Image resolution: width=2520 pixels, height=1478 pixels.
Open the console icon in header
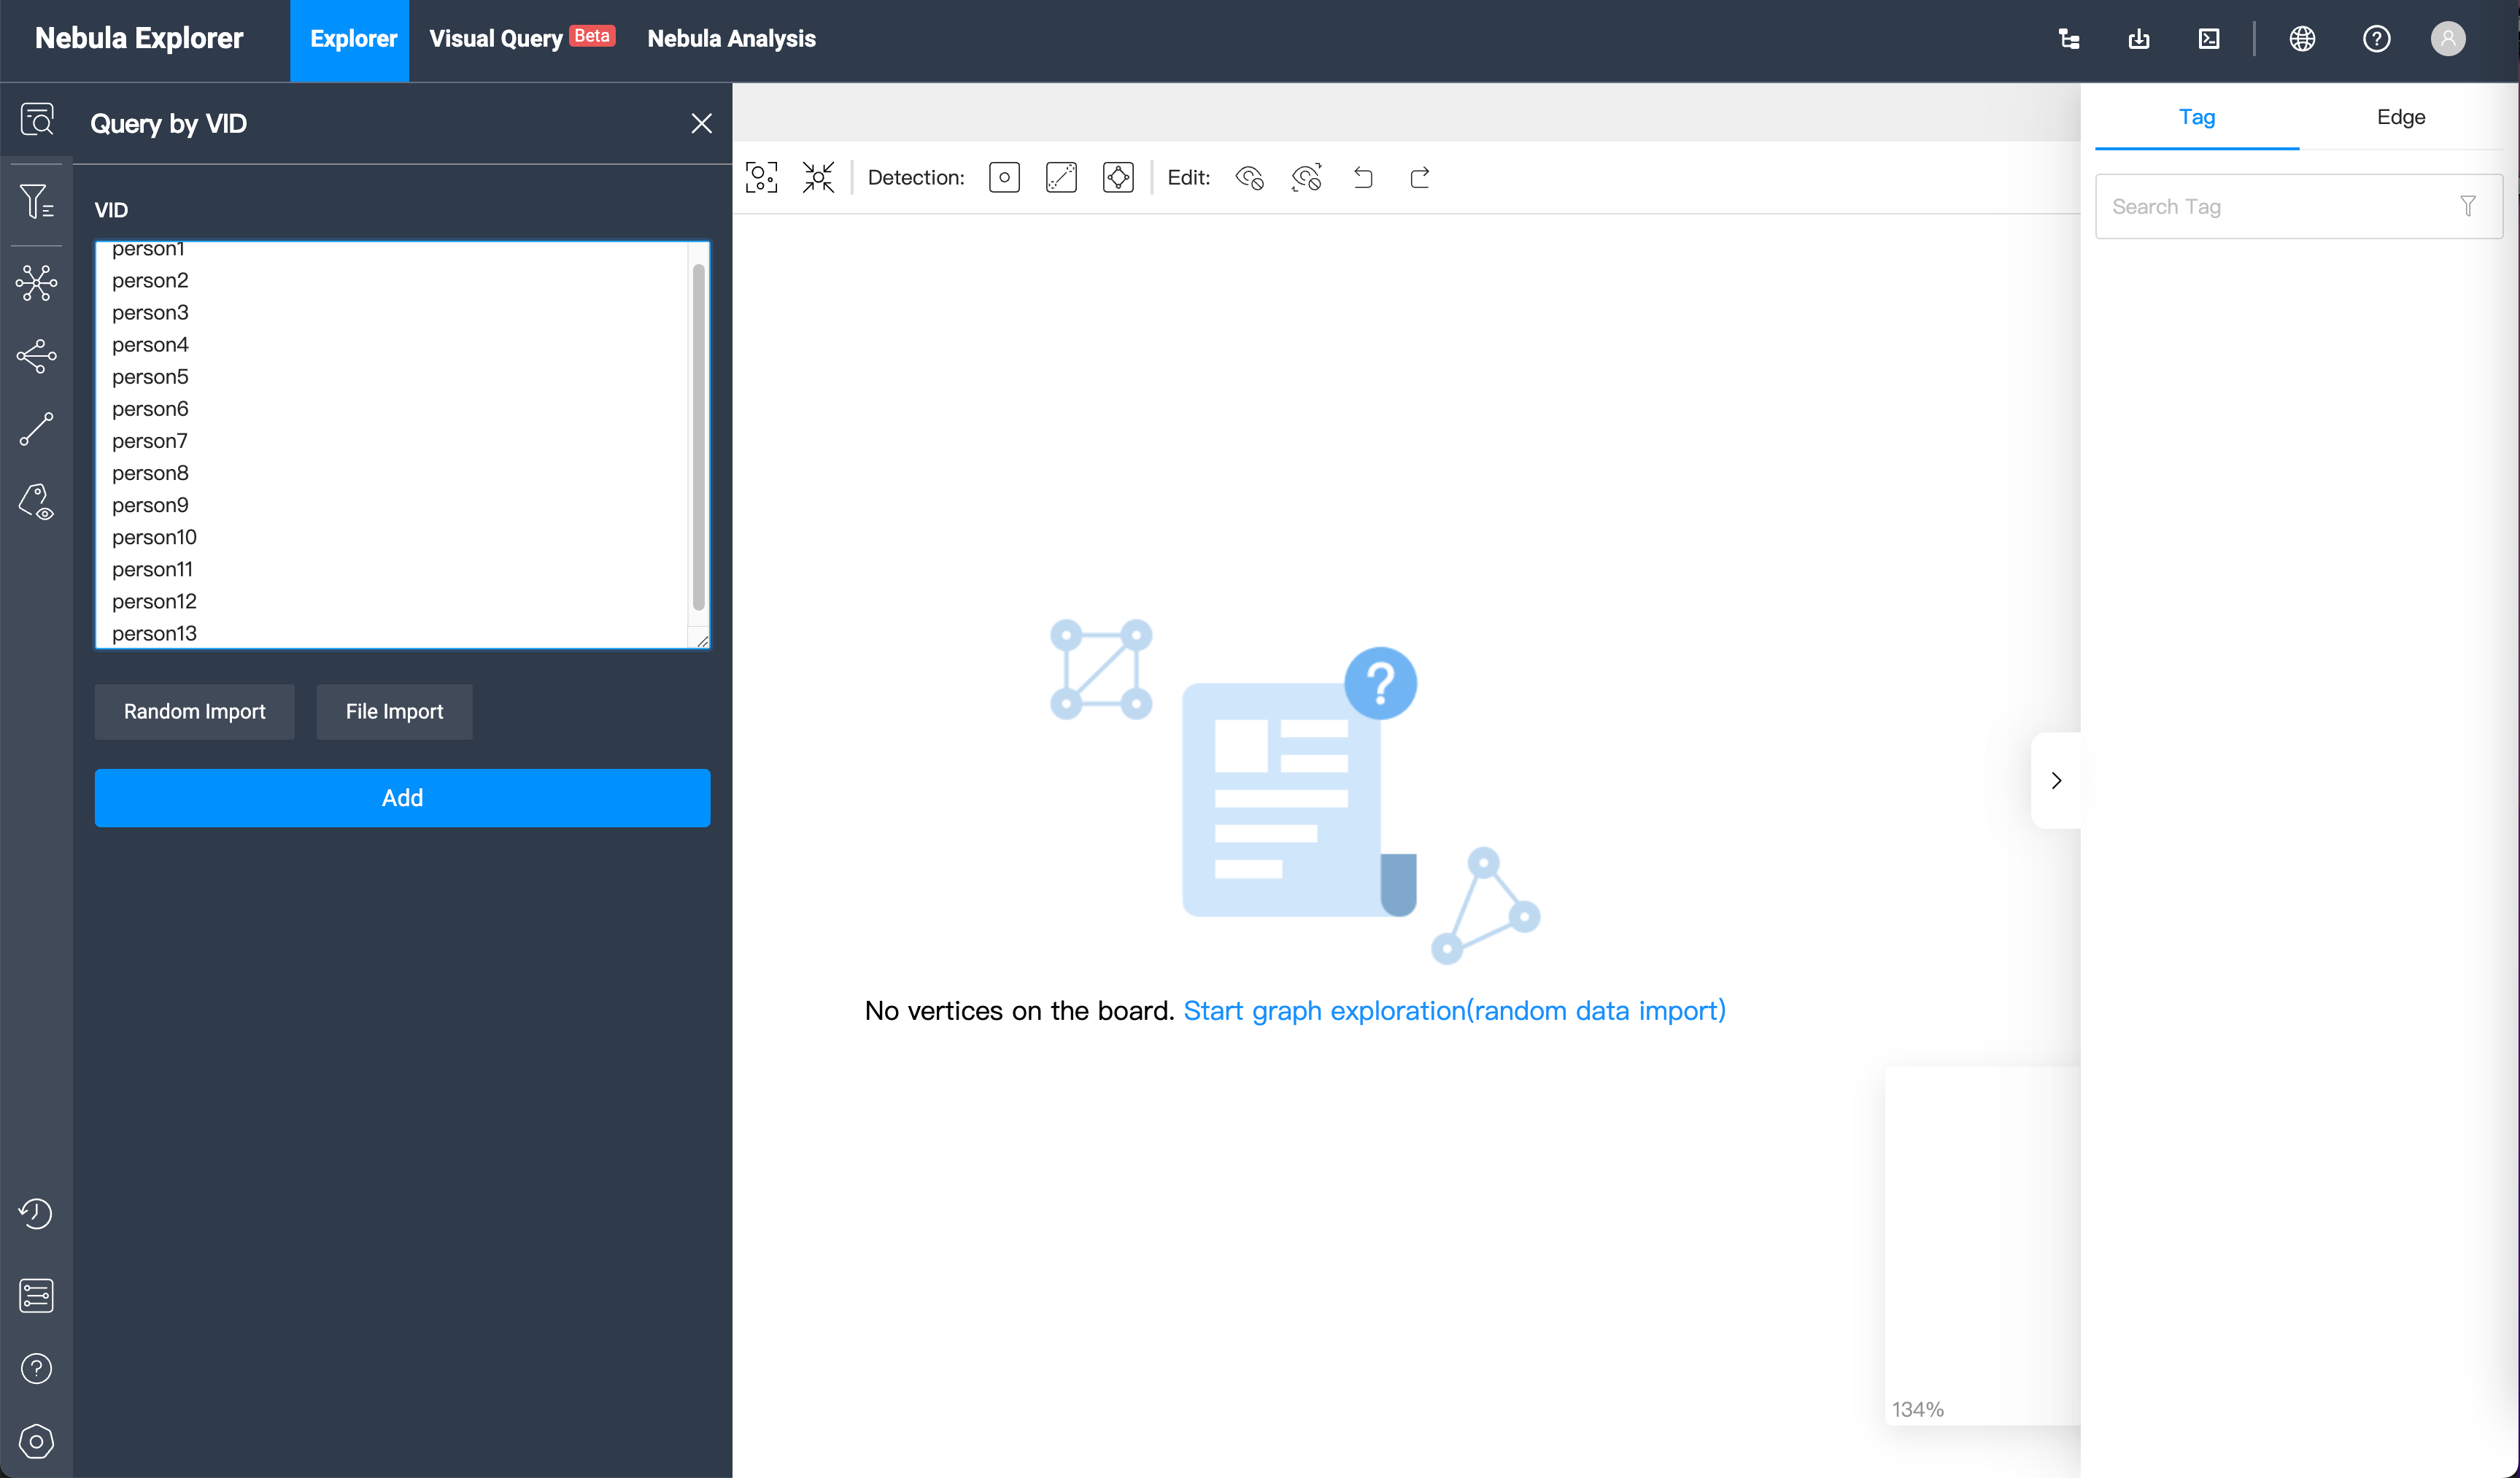click(x=2209, y=39)
